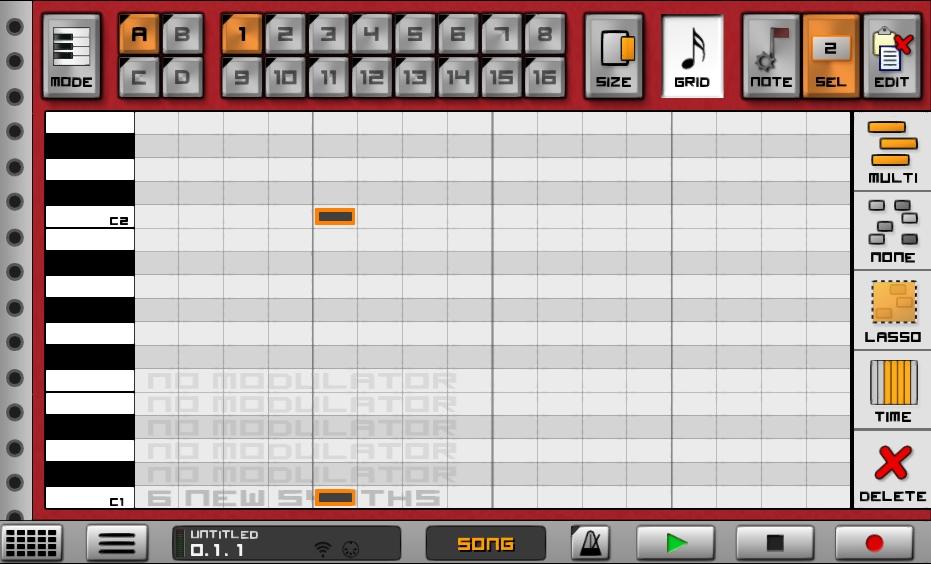931x564 pixels.
Task: Start playback with the play button
Action: tap(676, 542)
